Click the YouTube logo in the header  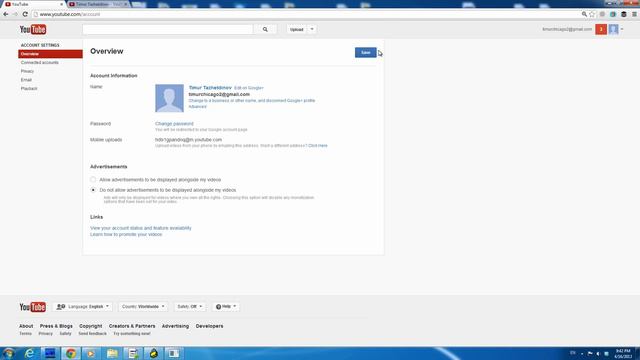33,29
